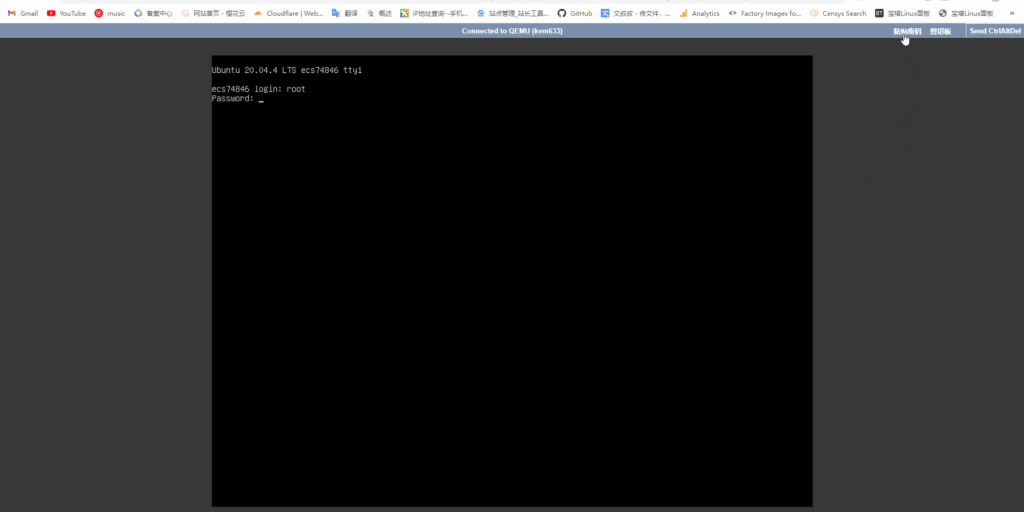1024x512 pixels.
Task: Open the Factory Images bookmark
Action: [765, 13]
